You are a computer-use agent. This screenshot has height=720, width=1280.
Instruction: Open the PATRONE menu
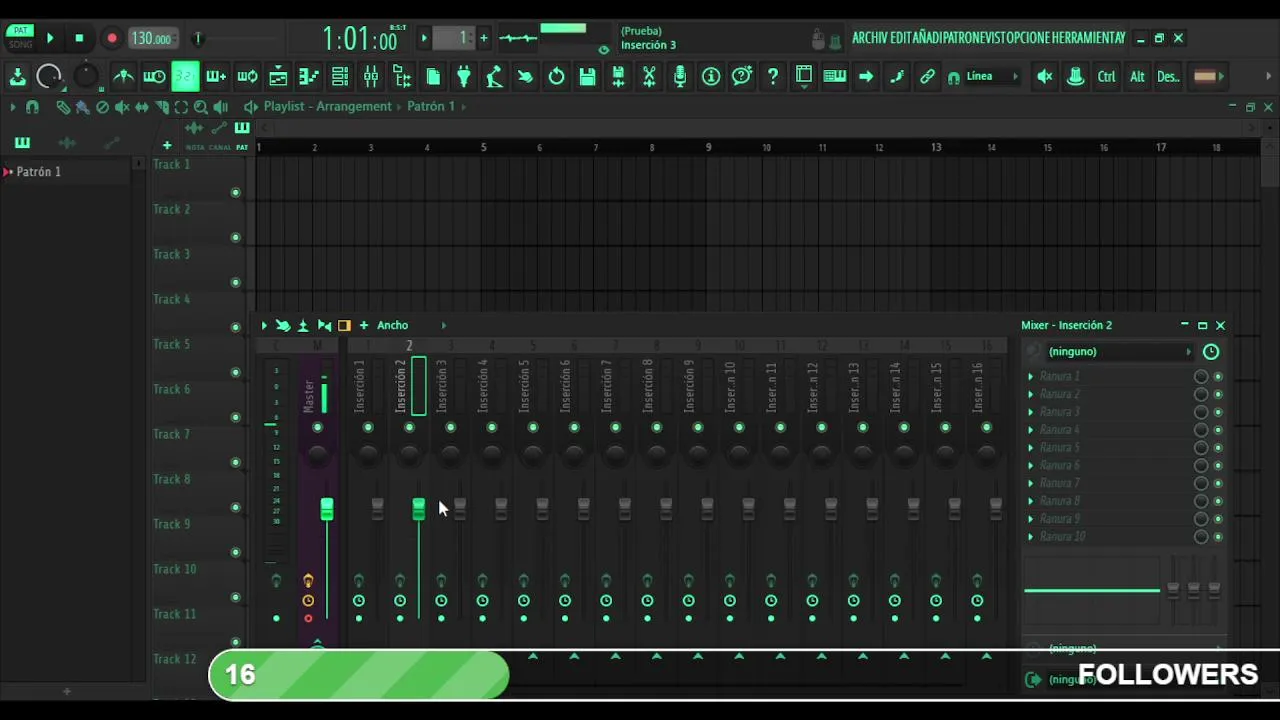pos(963,38)
